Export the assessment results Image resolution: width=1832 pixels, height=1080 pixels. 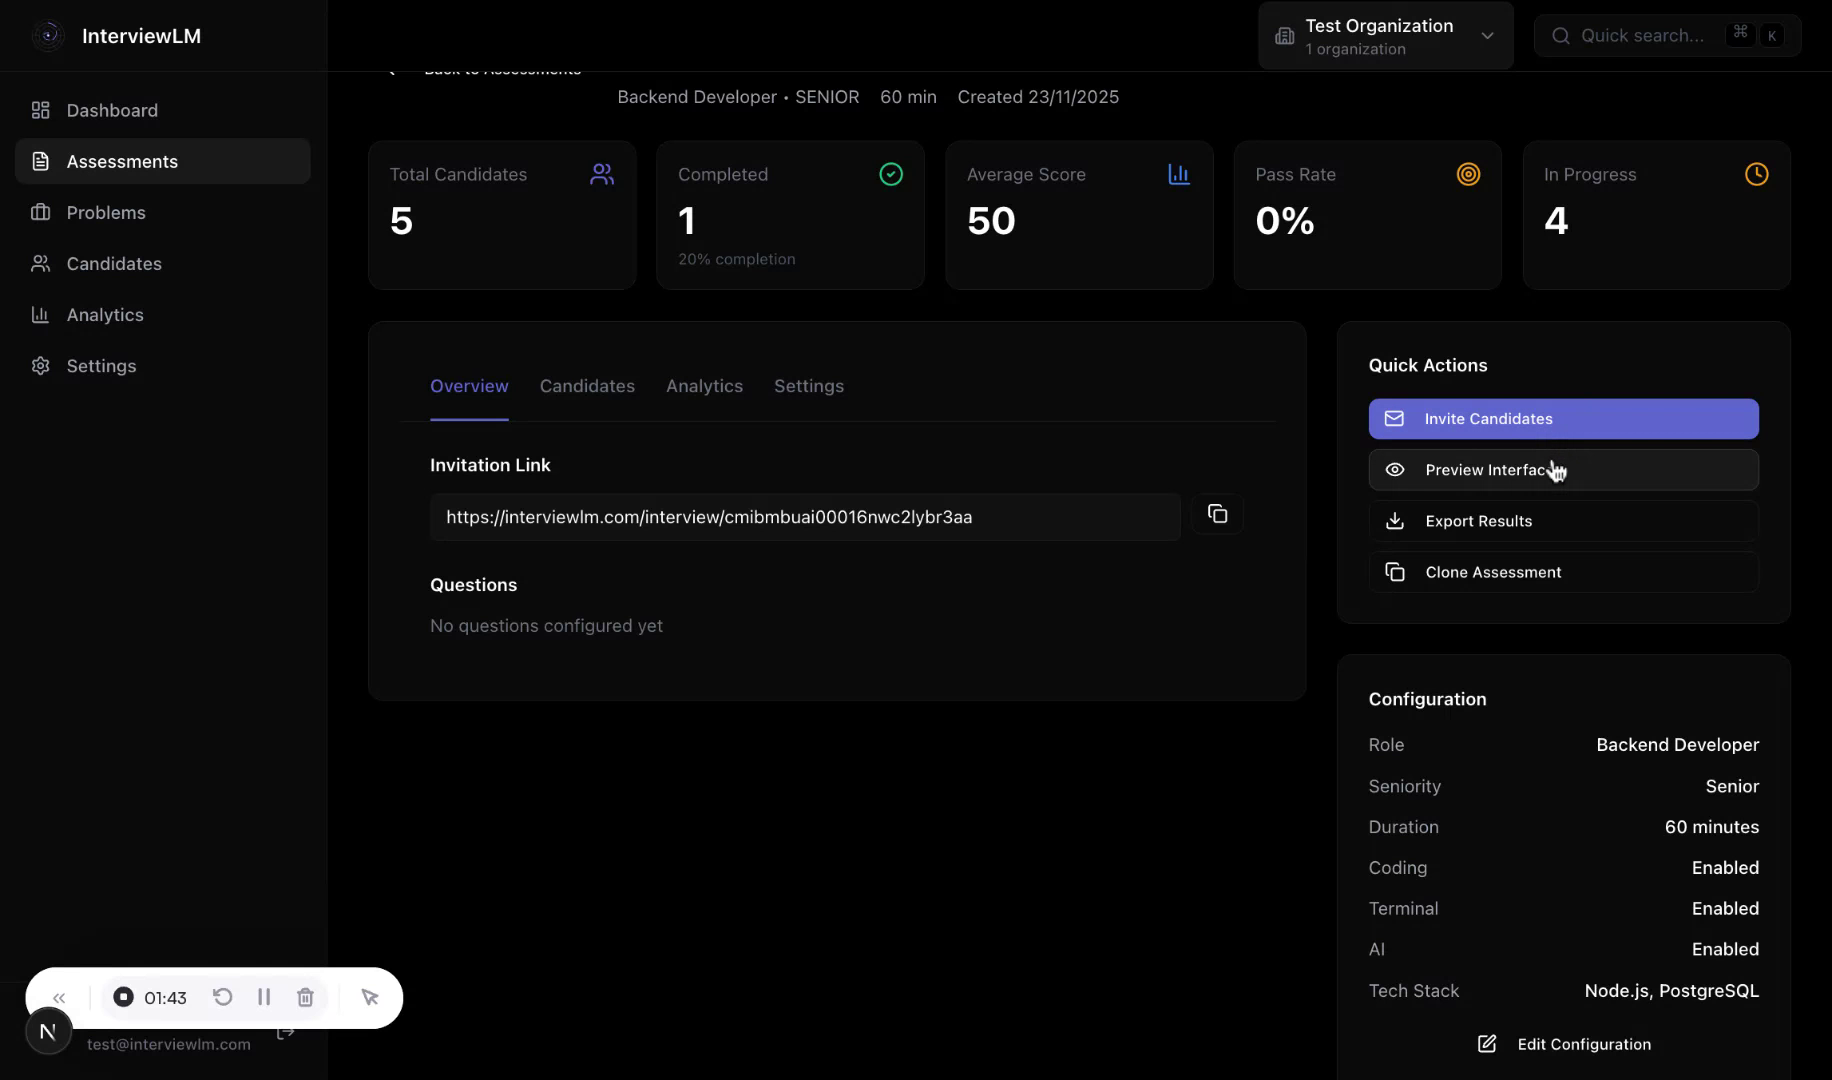[1563, 520]
